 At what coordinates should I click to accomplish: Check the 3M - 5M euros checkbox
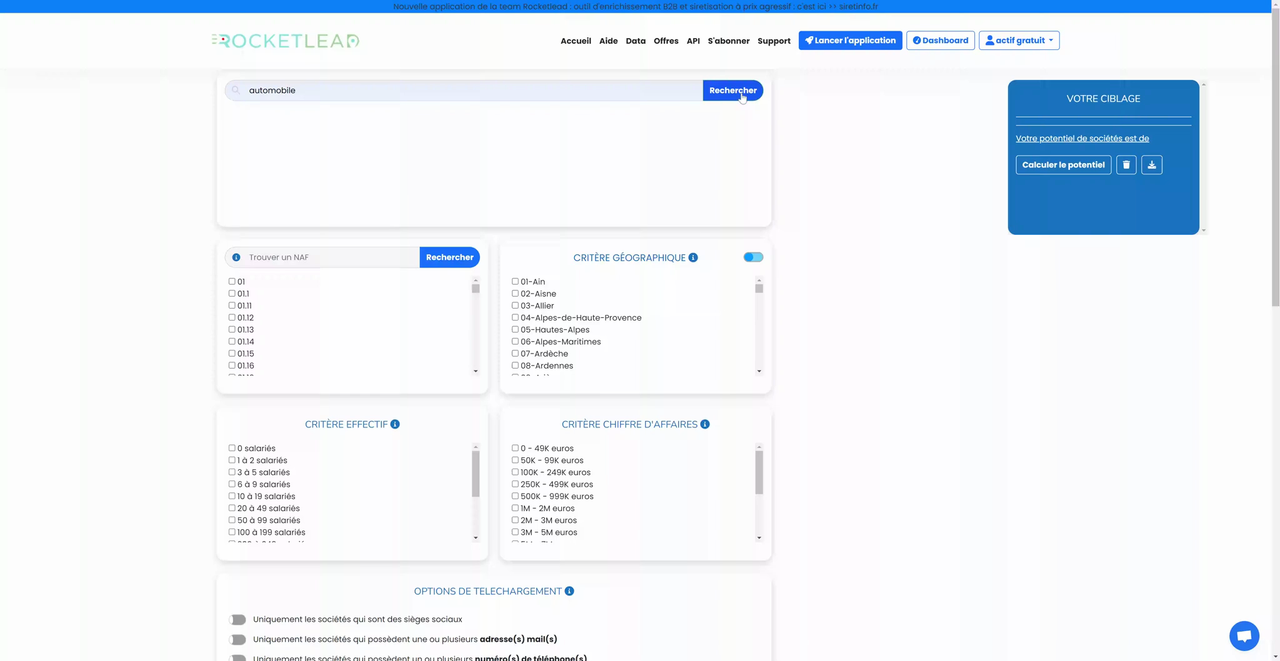515,533
